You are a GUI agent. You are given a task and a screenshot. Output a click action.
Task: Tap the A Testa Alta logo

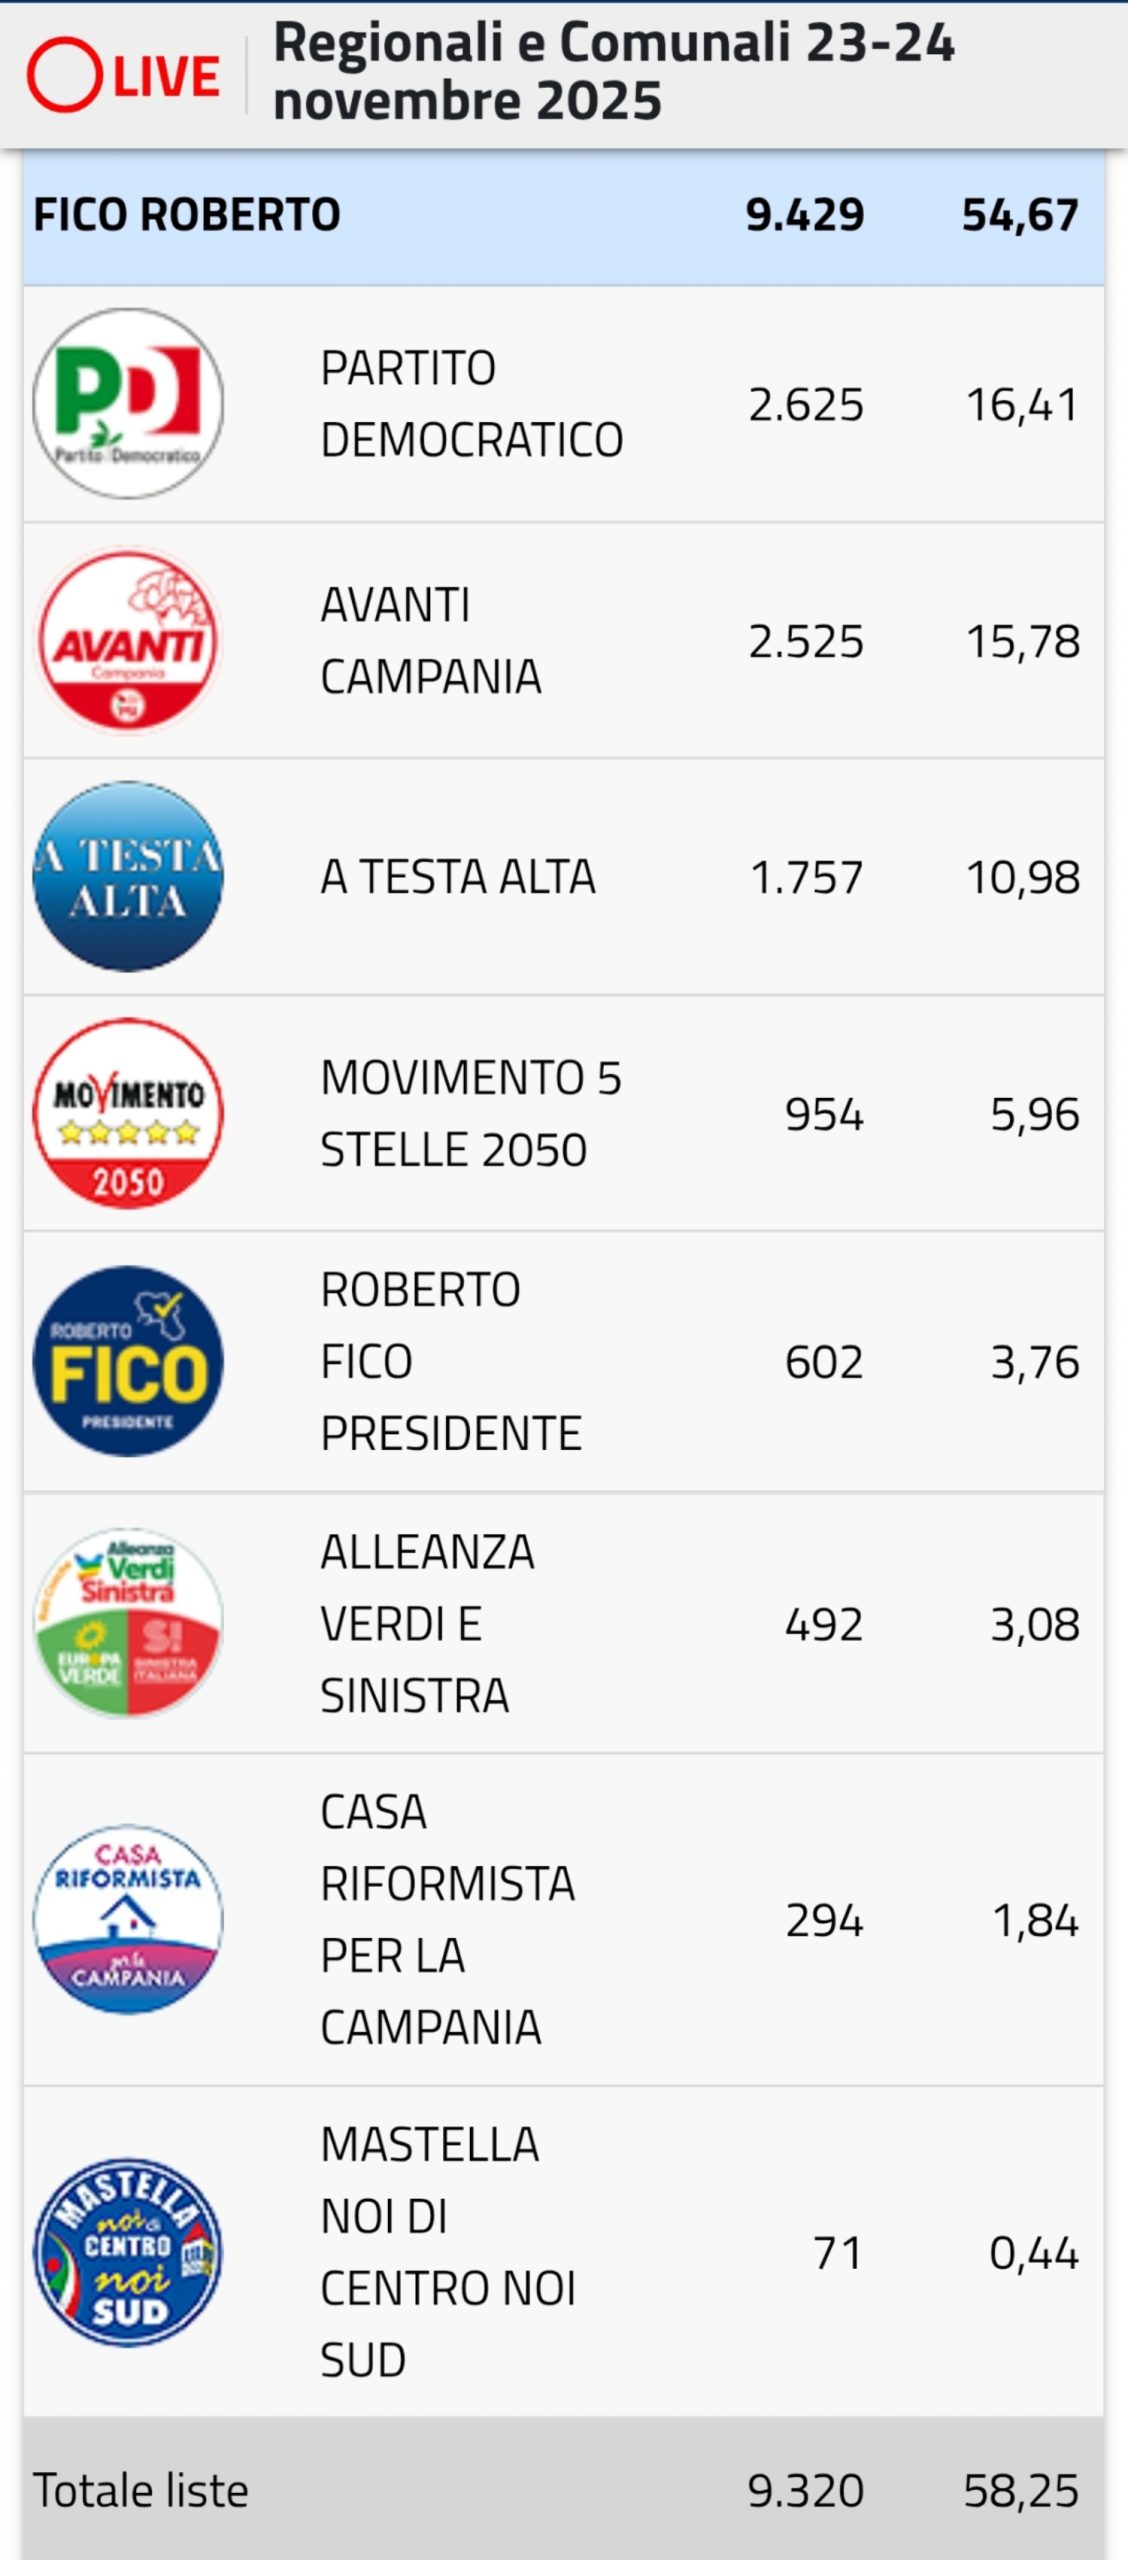coord(128,877)
